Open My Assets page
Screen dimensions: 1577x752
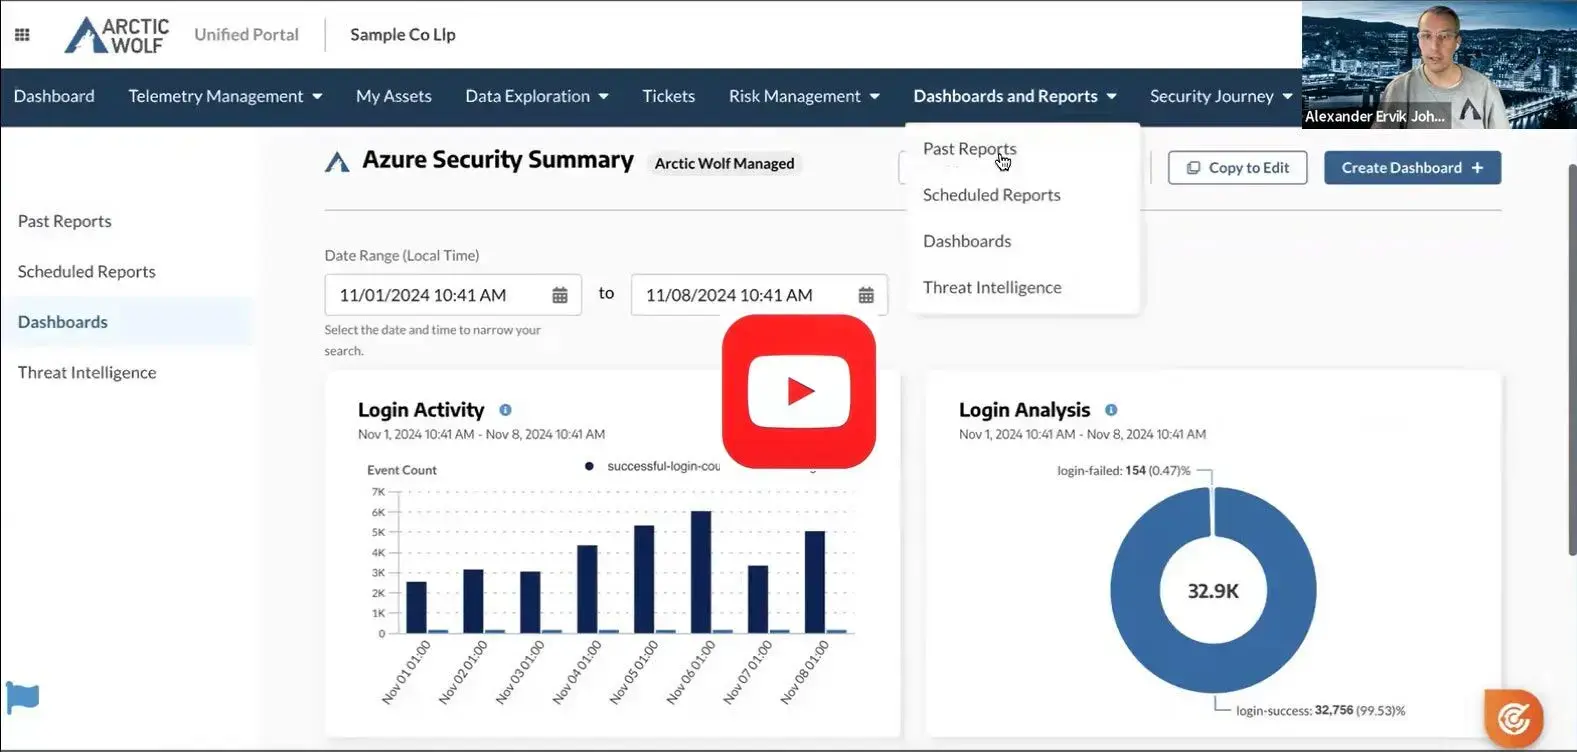click(394, 96)
